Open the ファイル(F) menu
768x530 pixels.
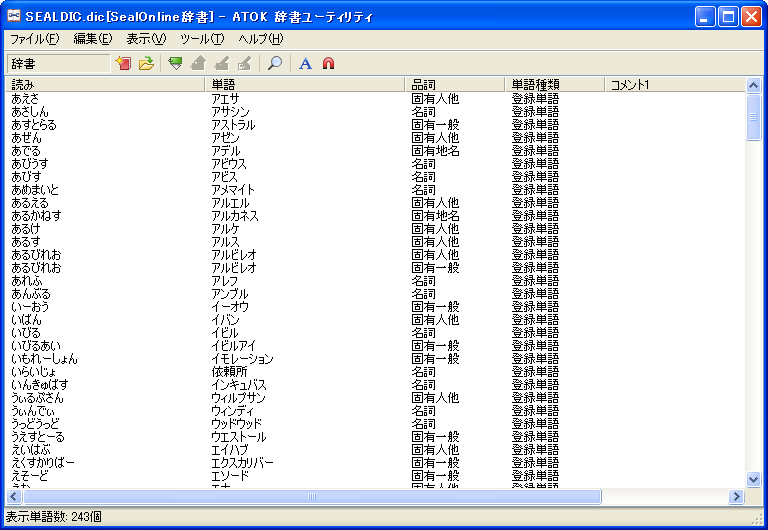tap(34, 39)
